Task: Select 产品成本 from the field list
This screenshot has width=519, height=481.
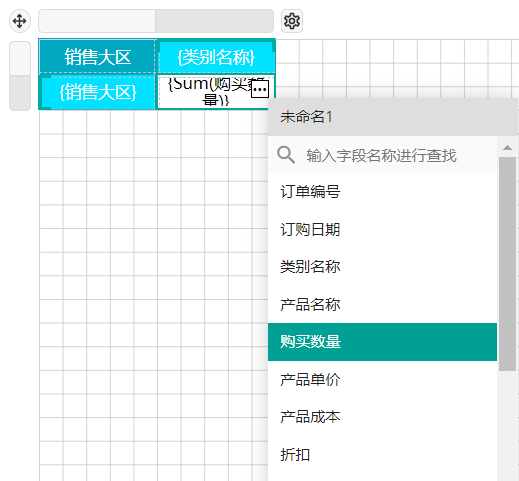Action: (382, 417)
